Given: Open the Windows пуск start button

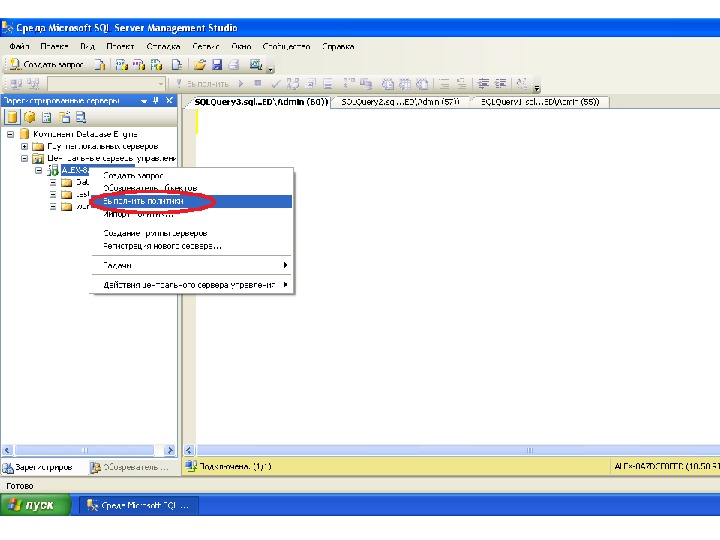Looking at the screenshot, I should tap(35, 505).
